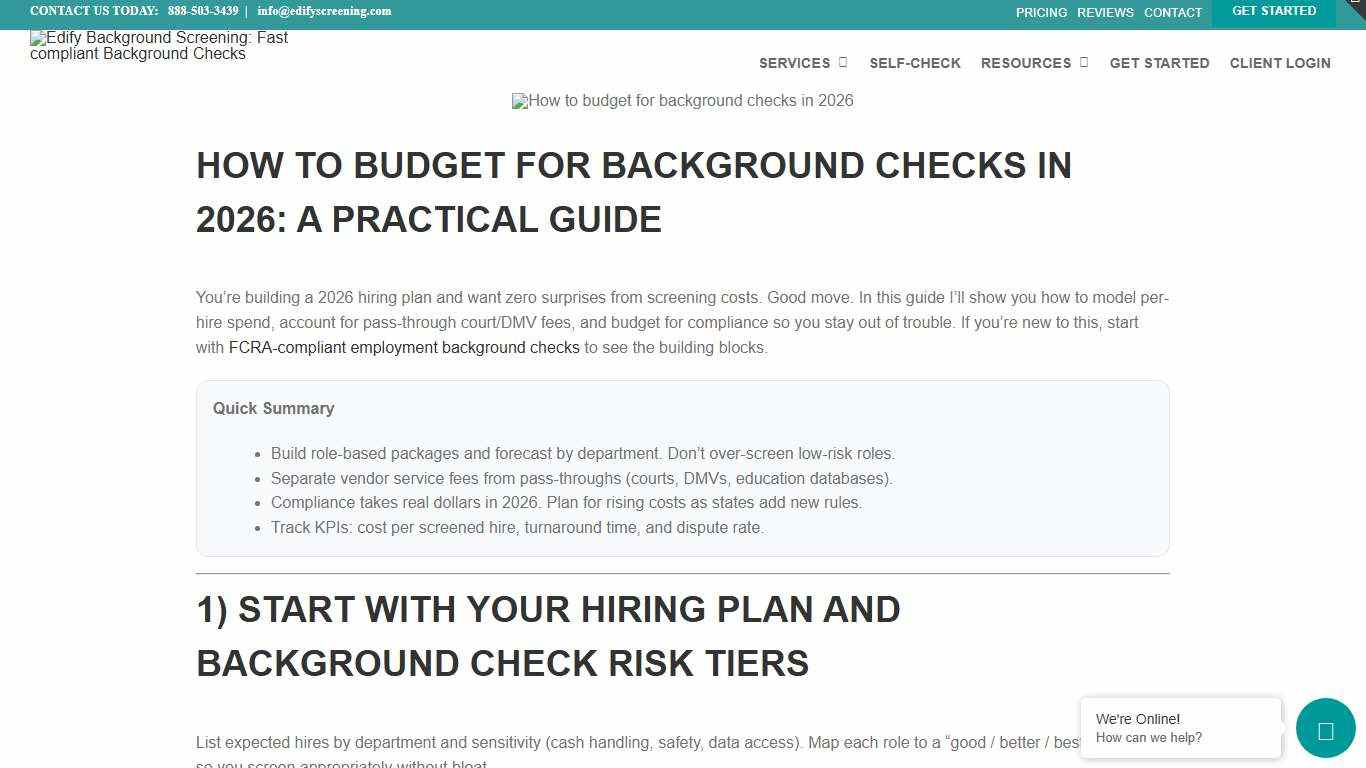Click CLIENT LOGIN in the navigation
The image size is (1366, 768).
(1280, 62)
